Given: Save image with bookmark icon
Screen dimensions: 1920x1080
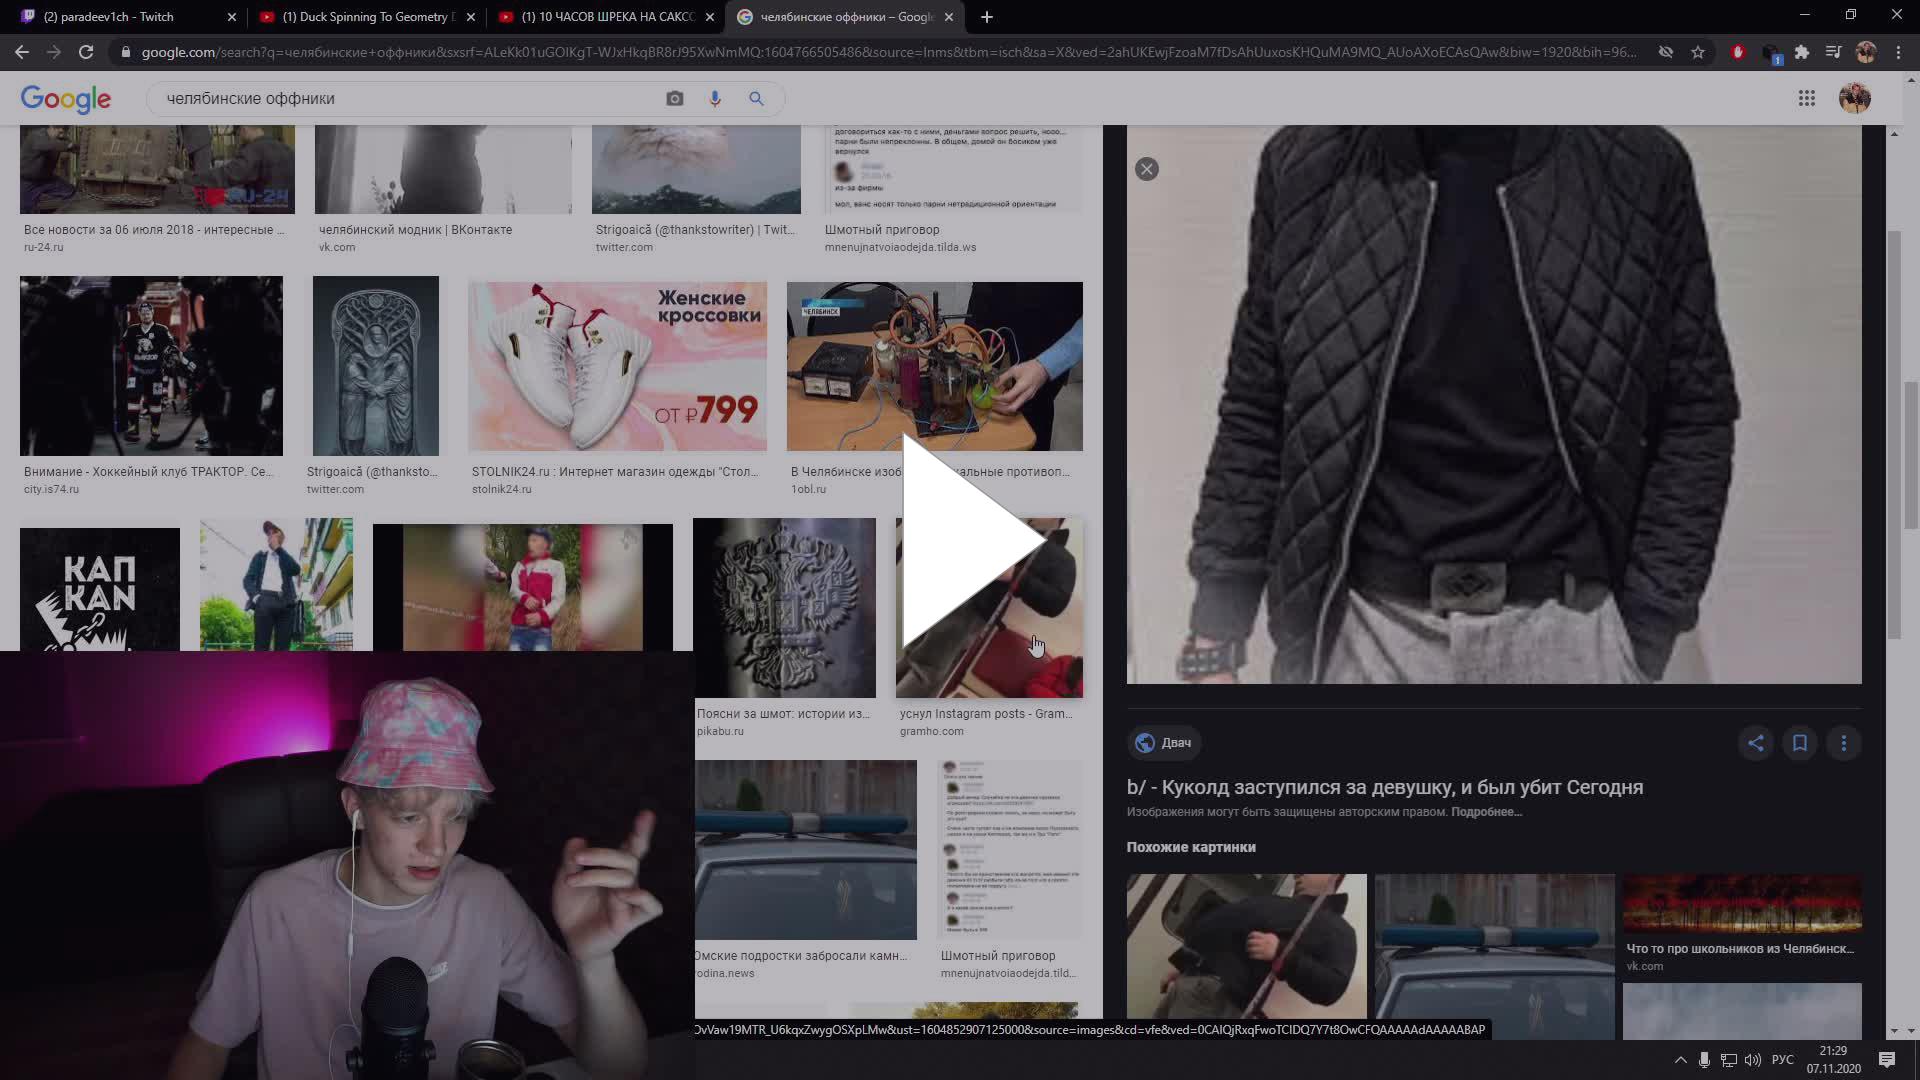Looking at the screenshot, I should (1799, 743).
